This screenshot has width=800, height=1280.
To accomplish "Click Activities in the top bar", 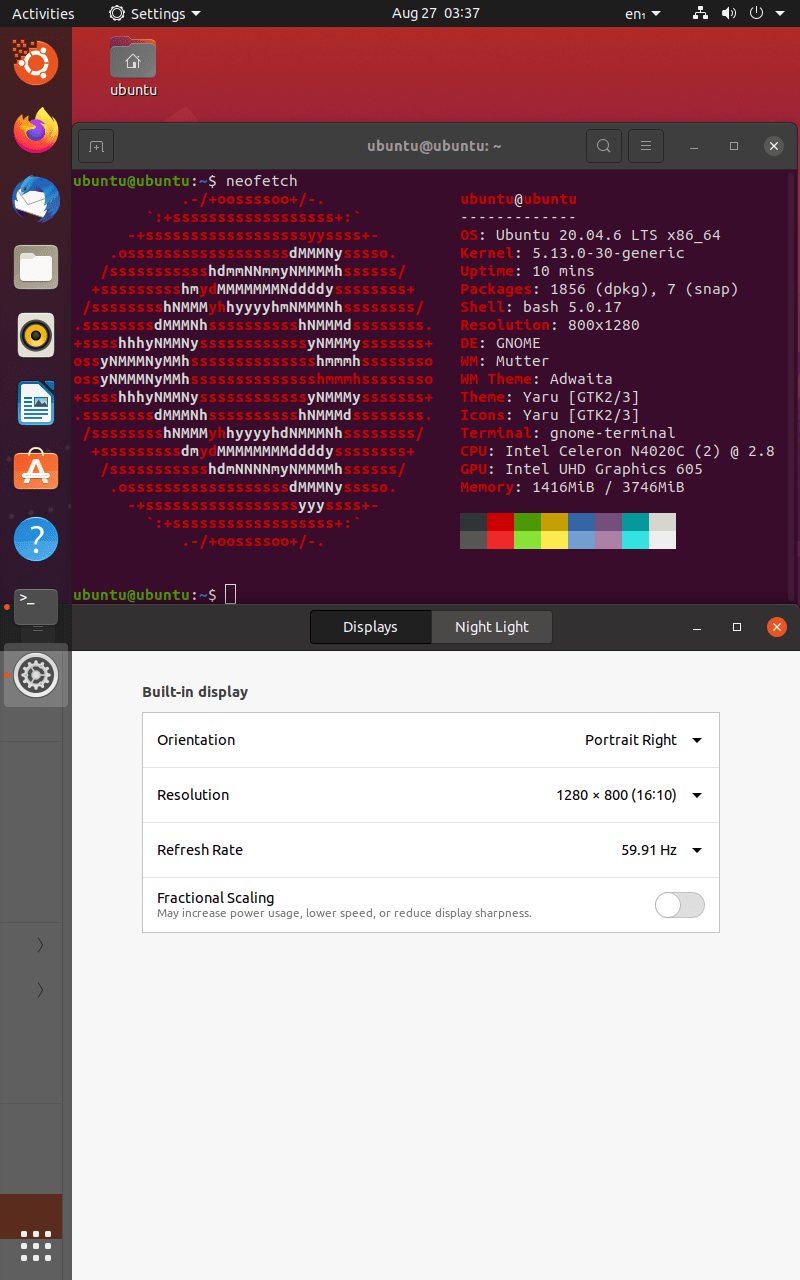I will [43, 13].
